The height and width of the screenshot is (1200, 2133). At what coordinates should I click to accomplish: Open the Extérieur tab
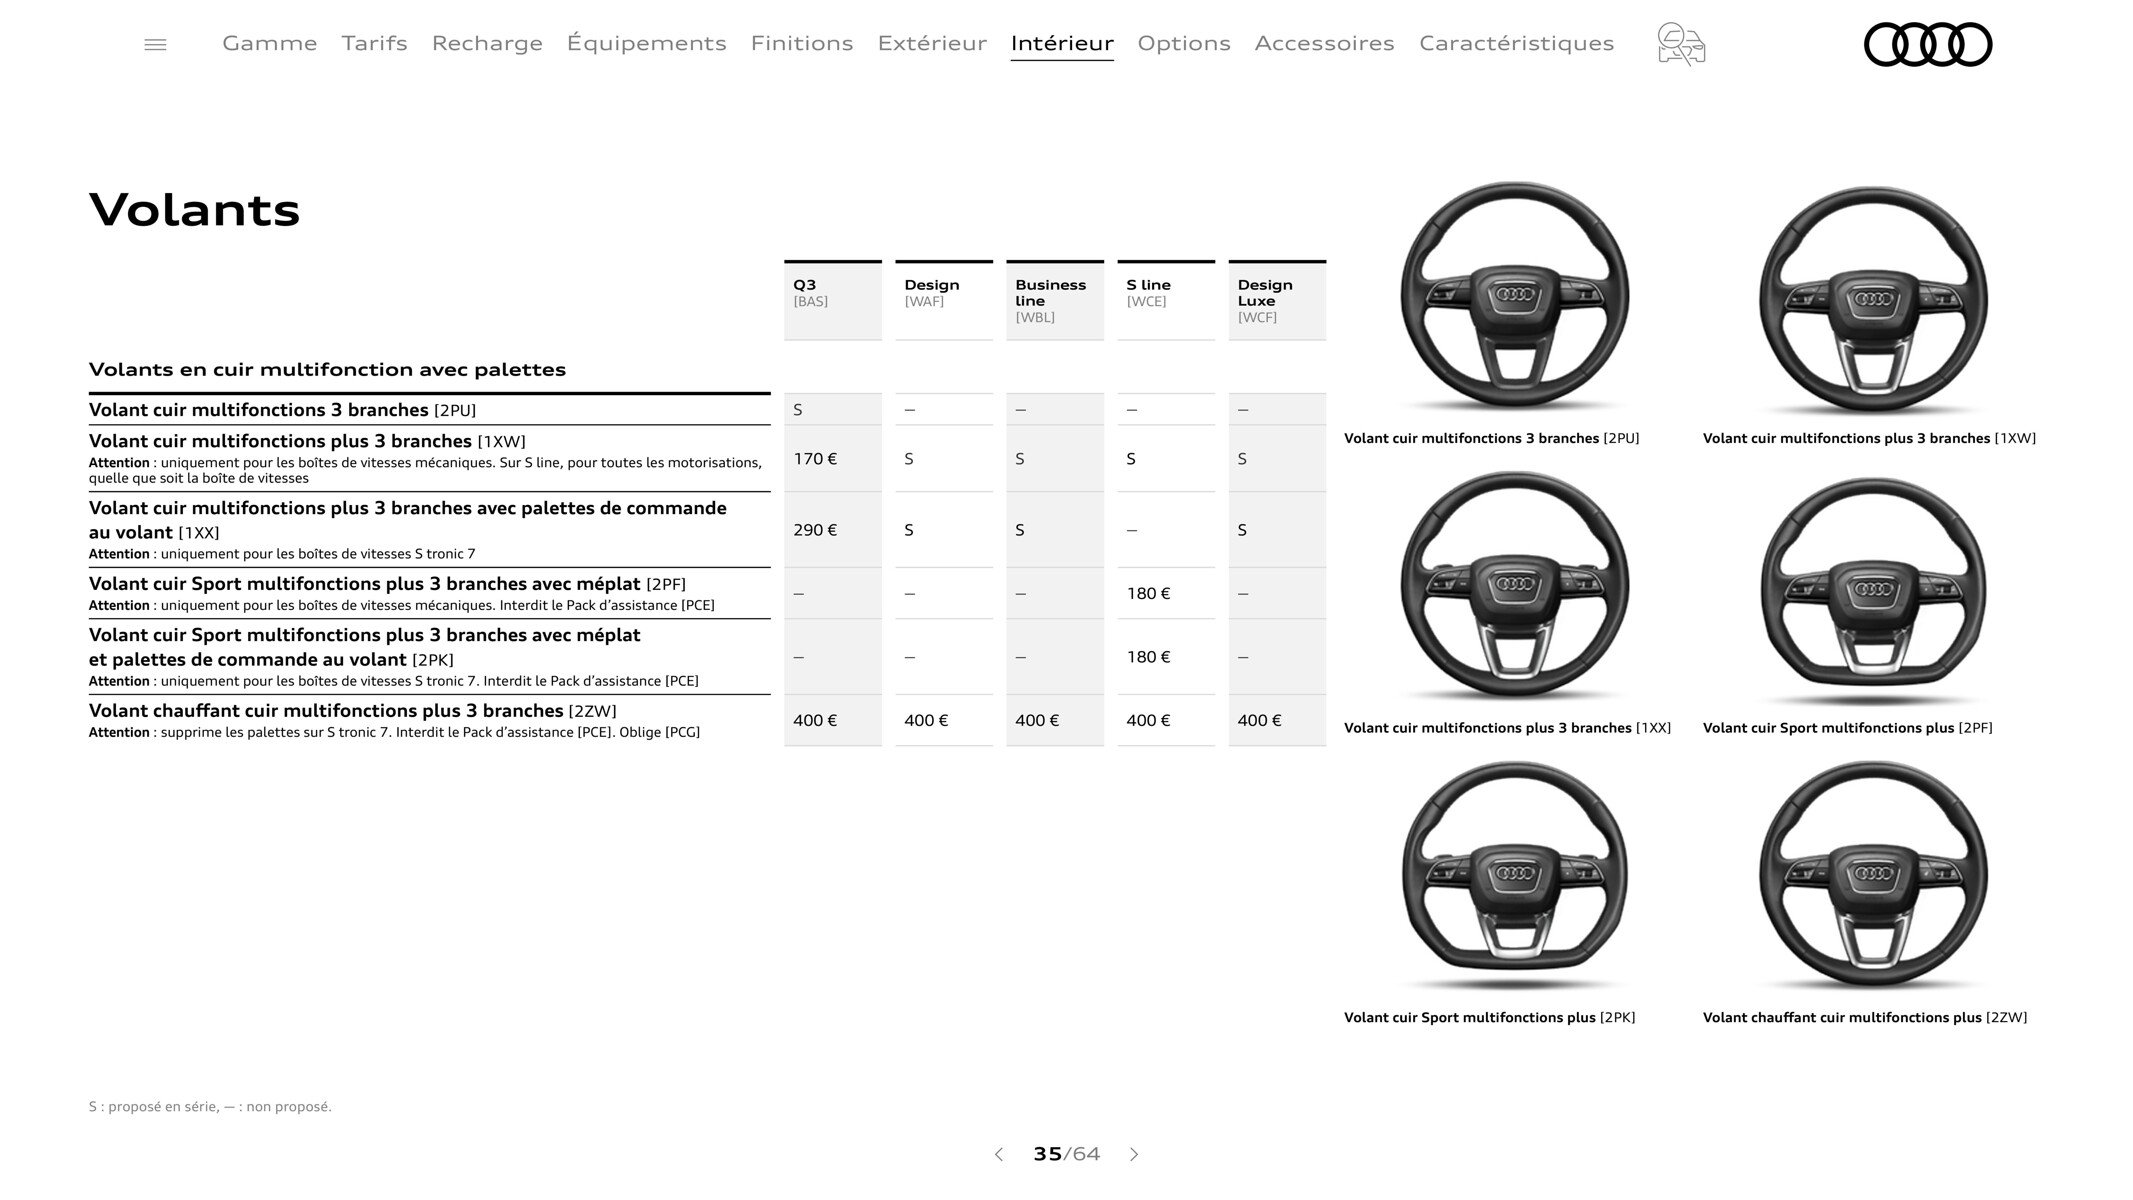click(x=932, y=43)
